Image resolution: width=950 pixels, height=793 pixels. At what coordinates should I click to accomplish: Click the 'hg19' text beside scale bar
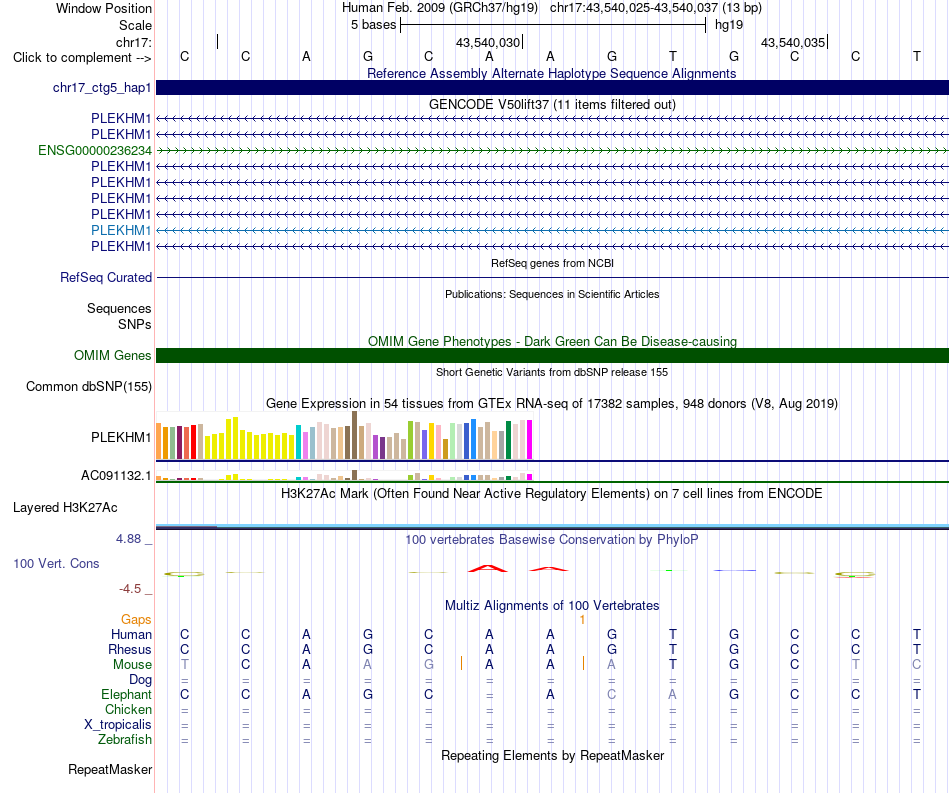(x=729, y=25)
